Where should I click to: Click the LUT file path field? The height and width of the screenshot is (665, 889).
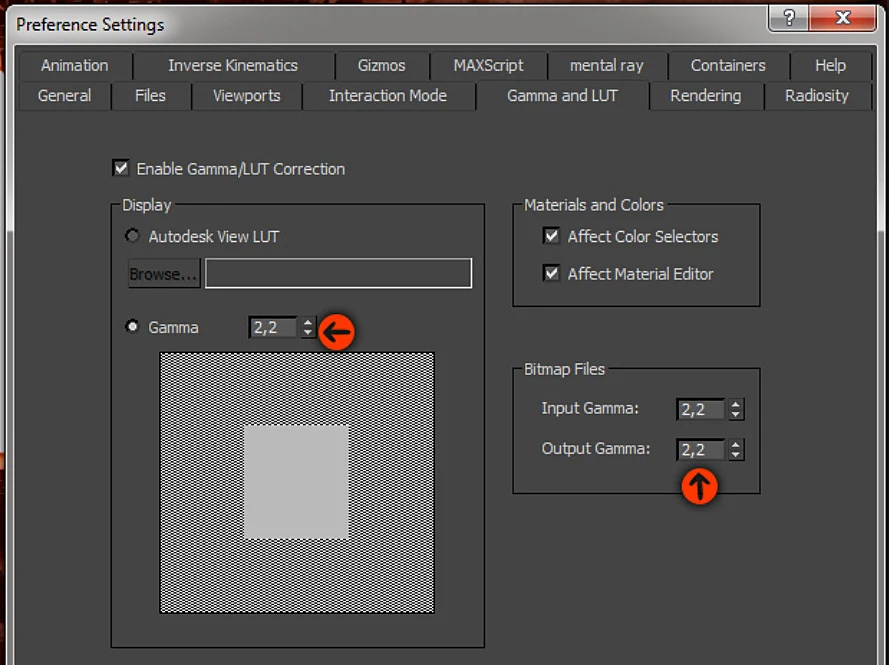[x=338, y=273]
